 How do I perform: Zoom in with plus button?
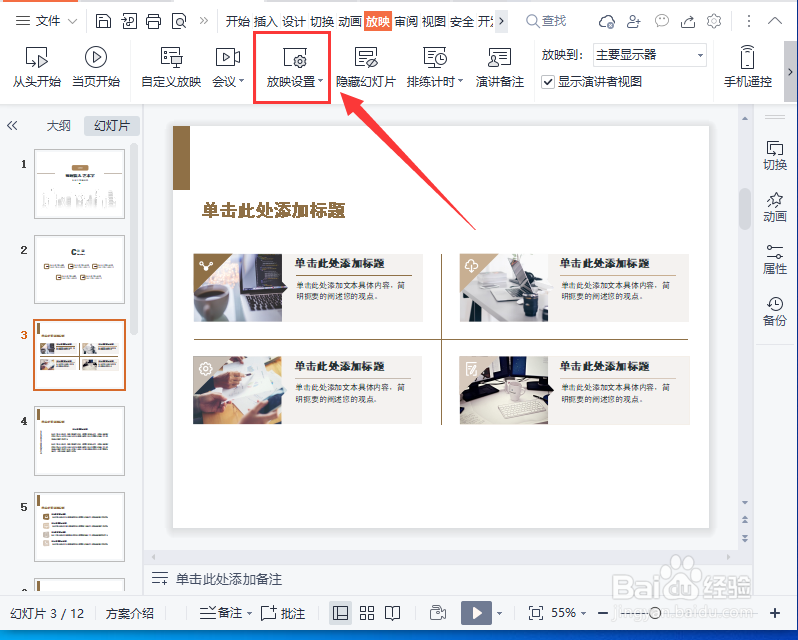coord(775,613)
